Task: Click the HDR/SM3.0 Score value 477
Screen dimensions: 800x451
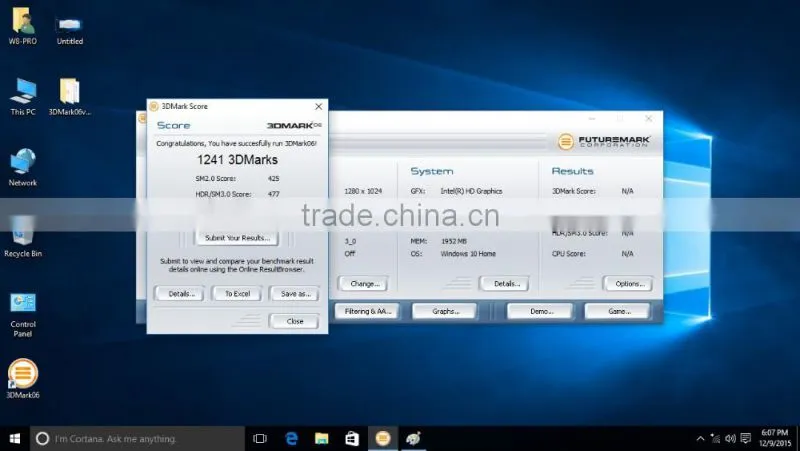Action: point(273,194)
